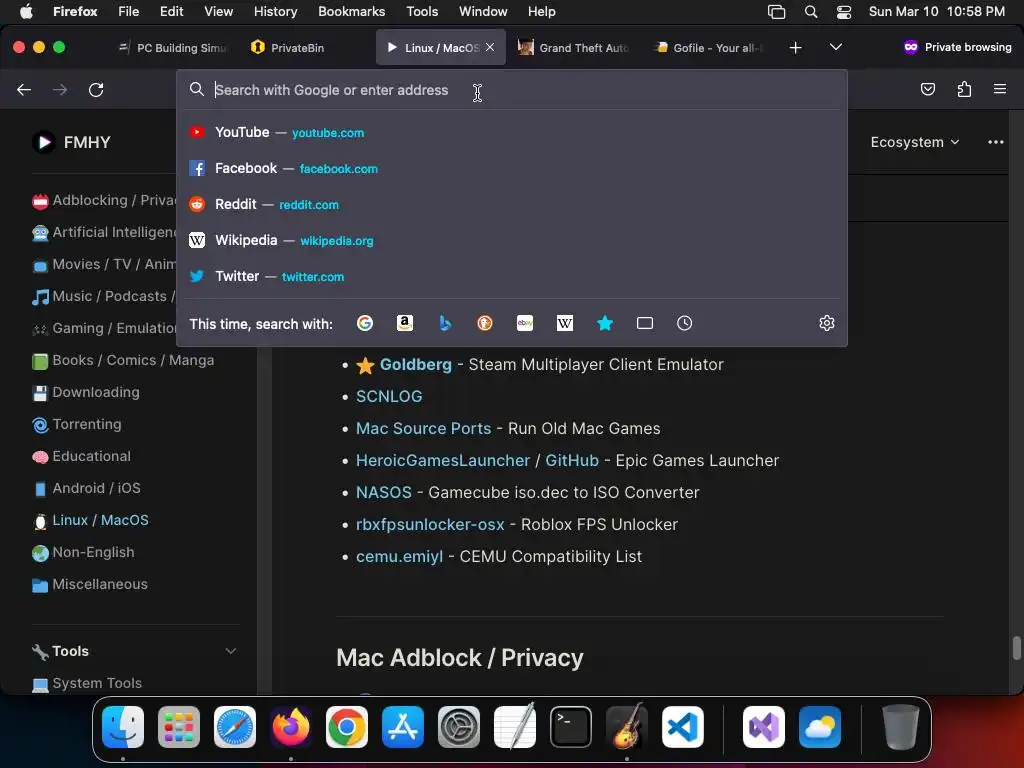Launch Visual Studio Code from the dock
The width and height of the screenshot is (1024, 768).
click(683, 727)
